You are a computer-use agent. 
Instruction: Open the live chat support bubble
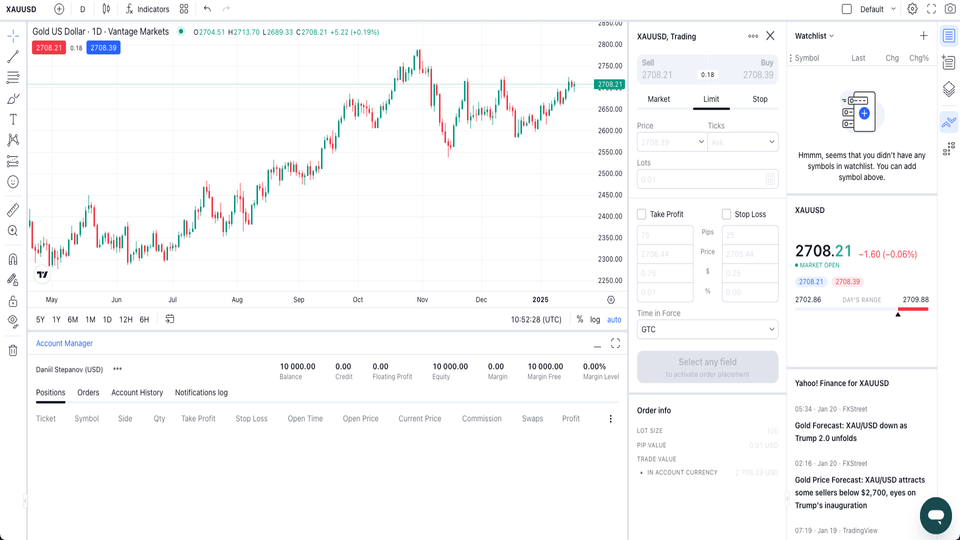coord(936,516)
